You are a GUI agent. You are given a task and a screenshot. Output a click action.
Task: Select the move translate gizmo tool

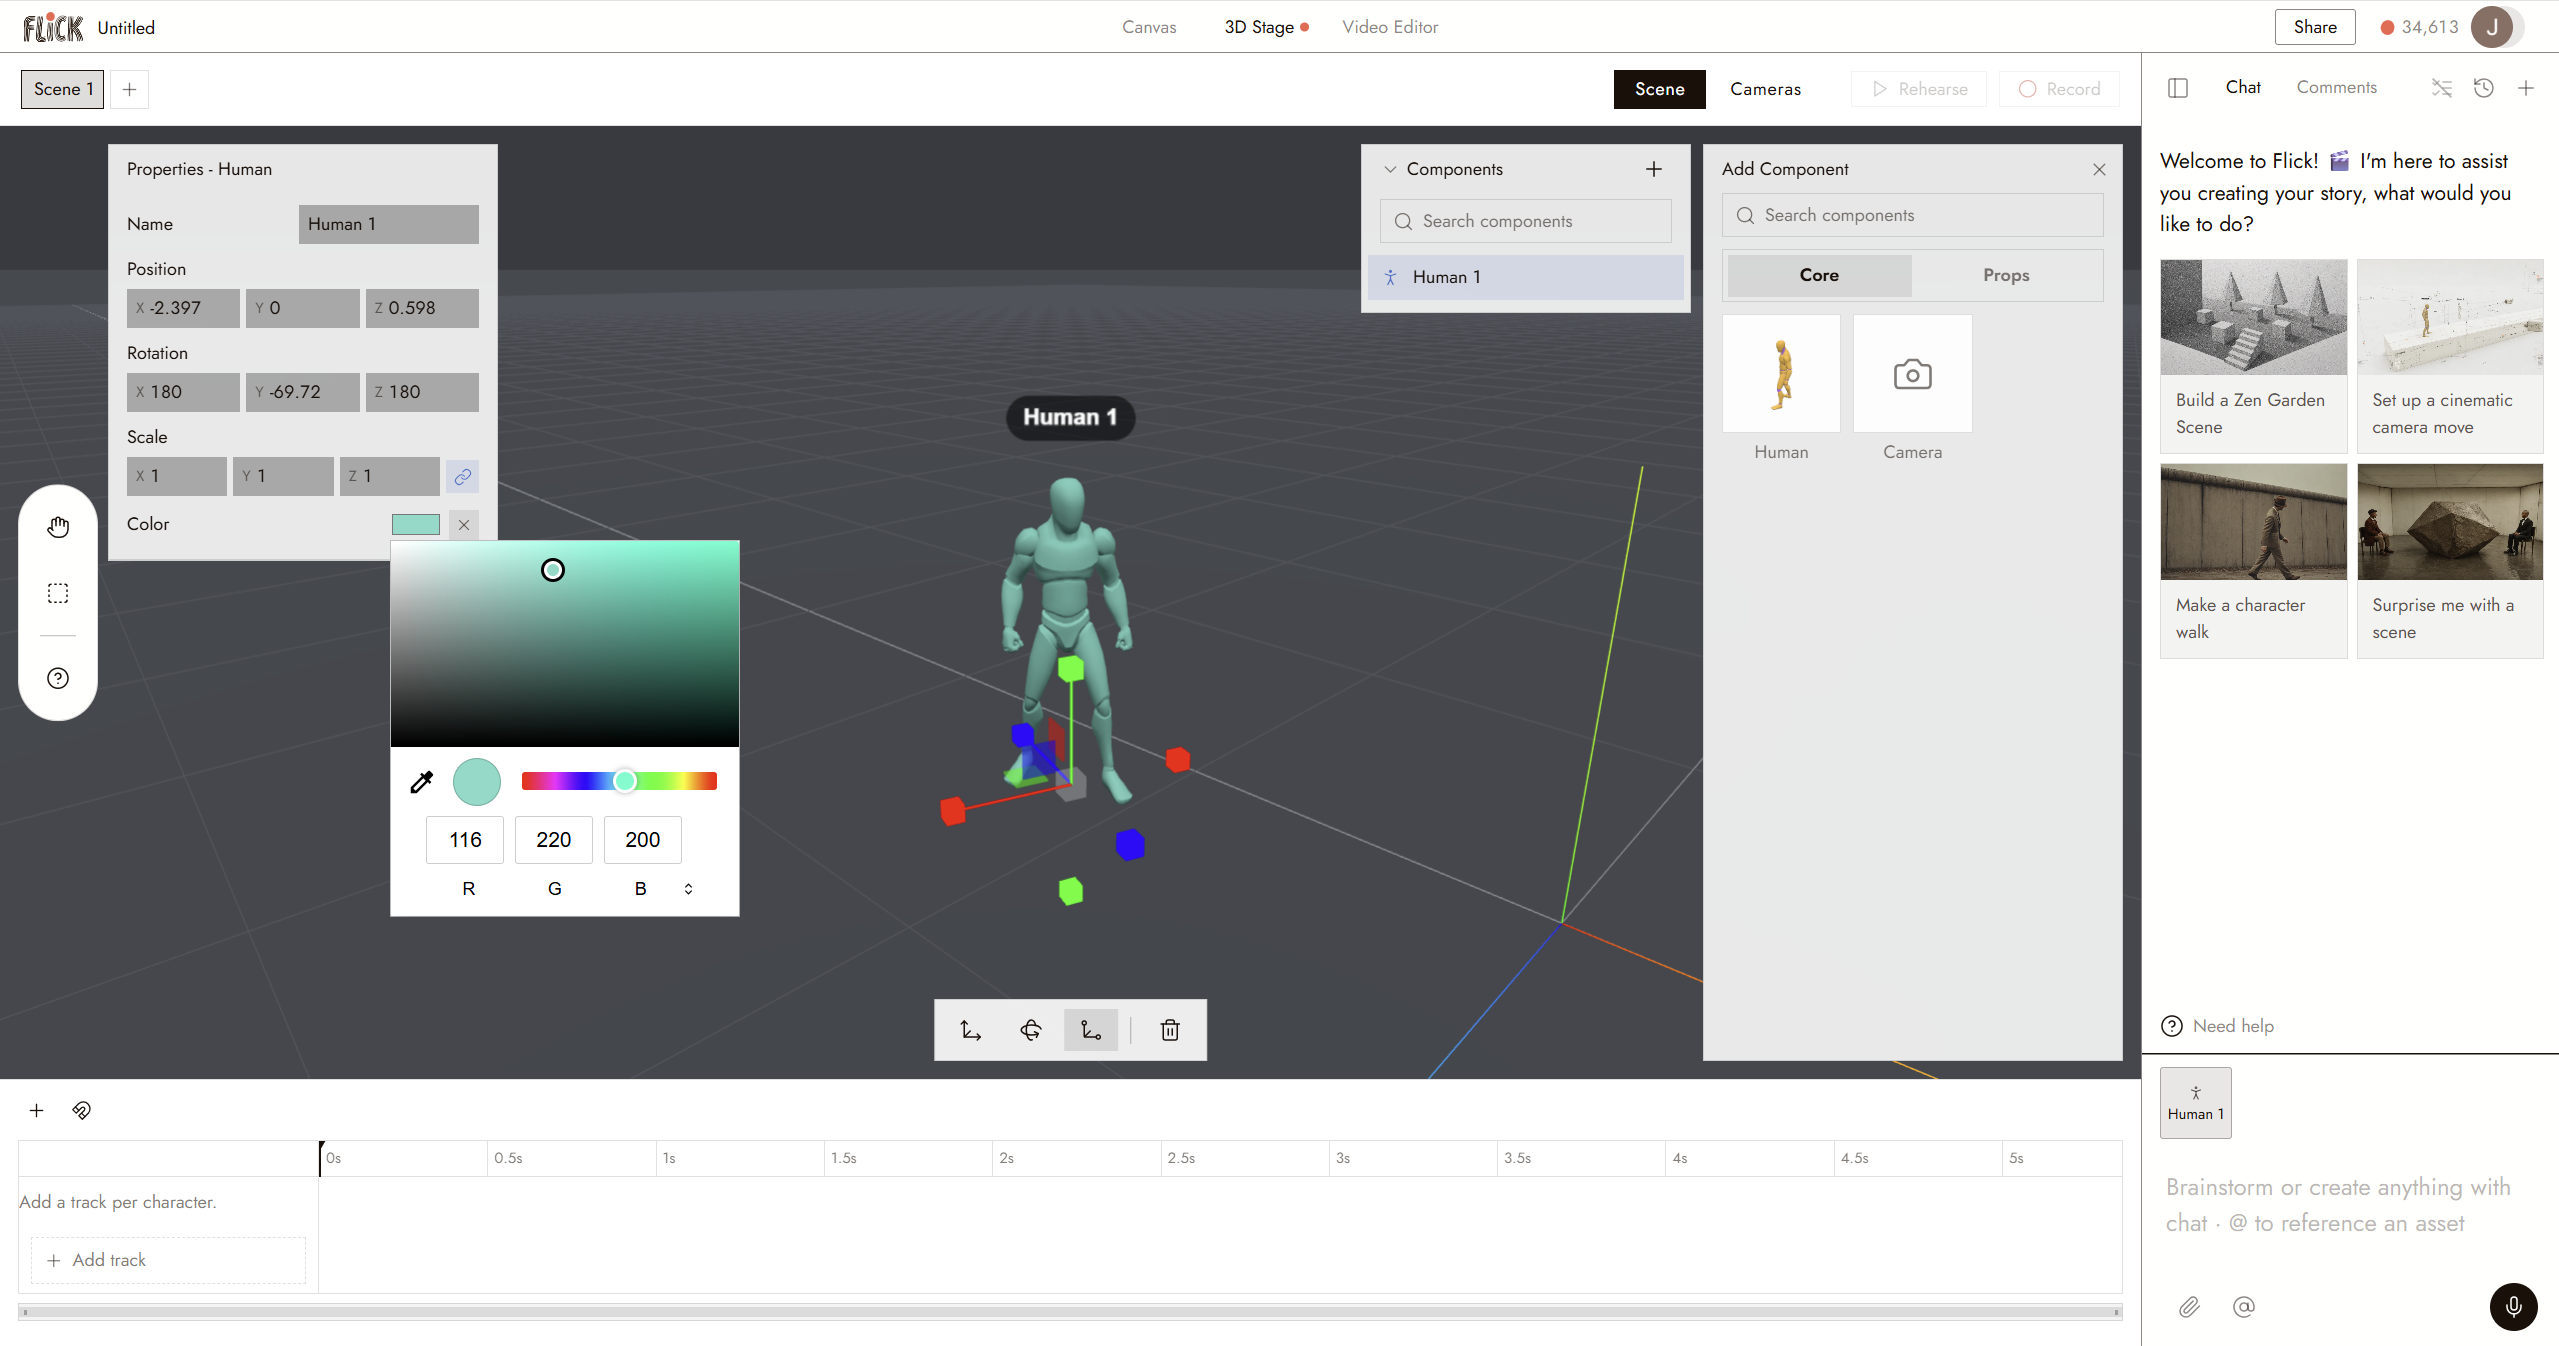coord(971,1030)
